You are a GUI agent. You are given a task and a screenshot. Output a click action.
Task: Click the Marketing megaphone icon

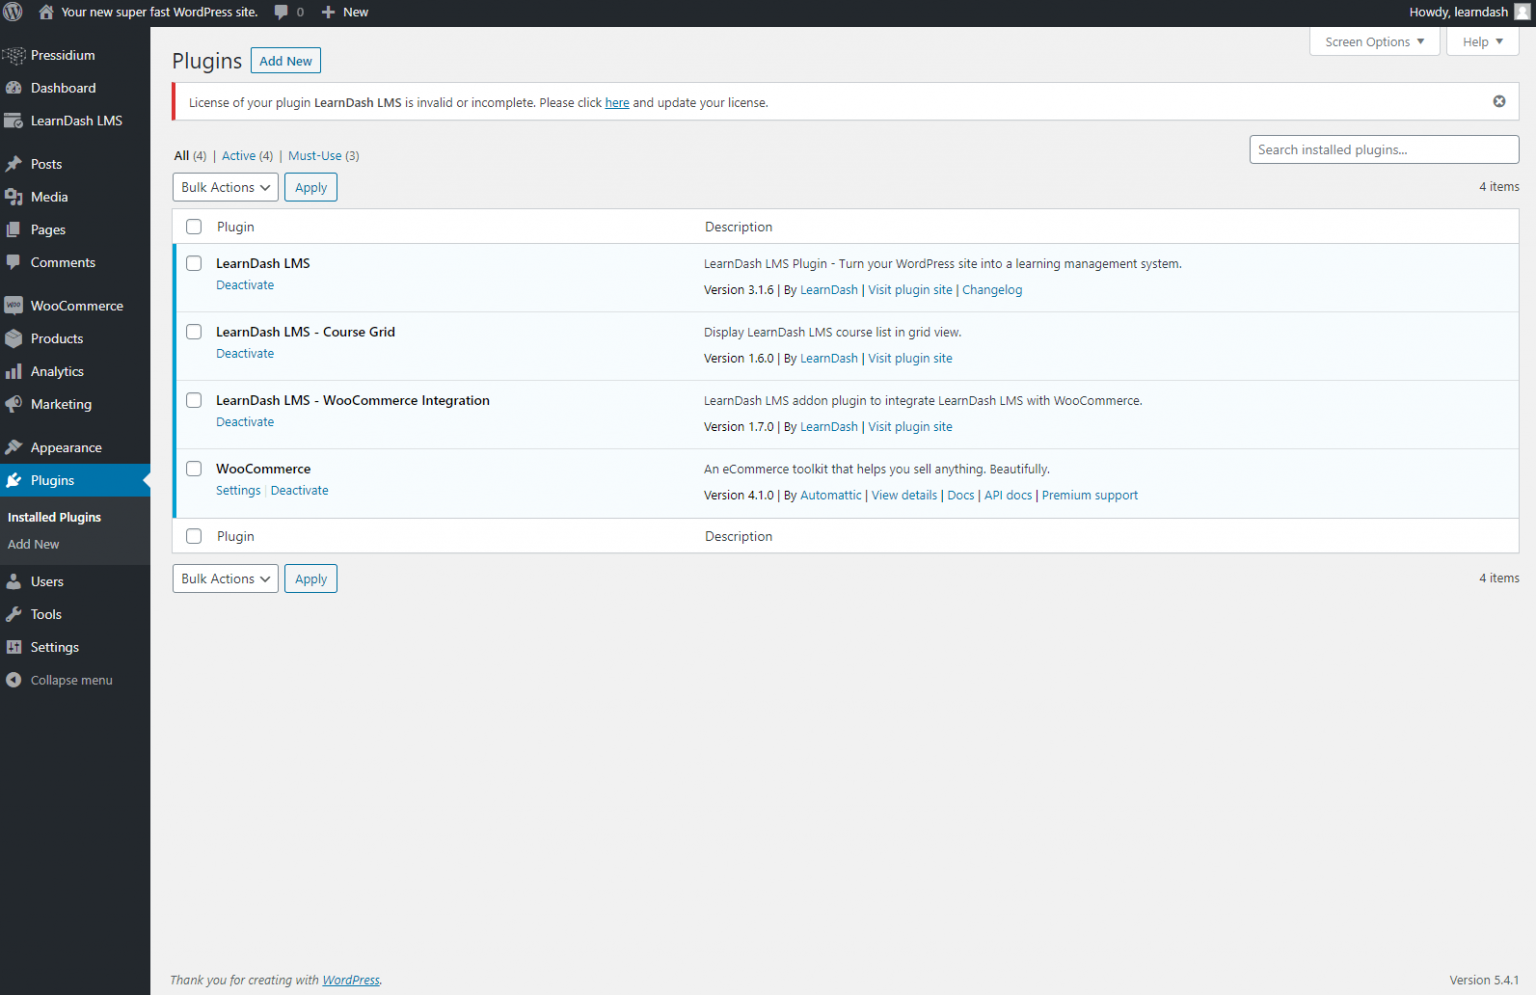coord(15,404)
